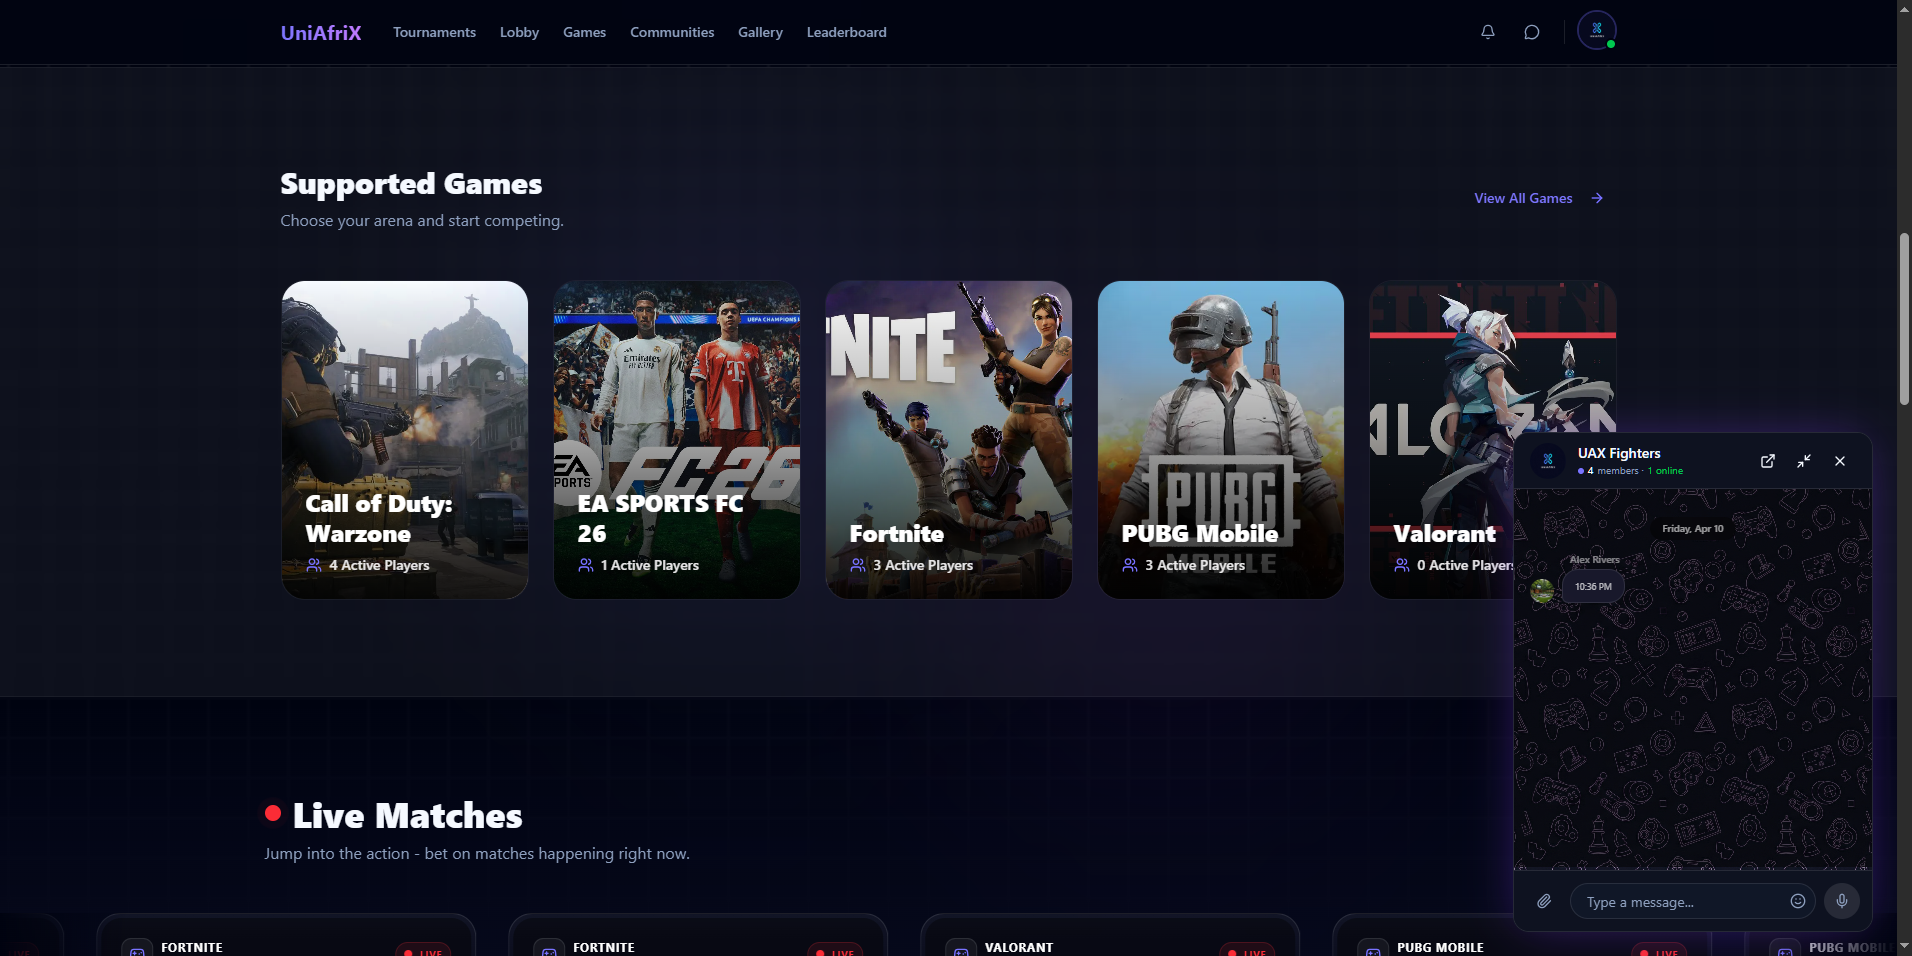Go to the Tournaments page
The height and width of the screenshot is (956, 1912).
[434, 32]
